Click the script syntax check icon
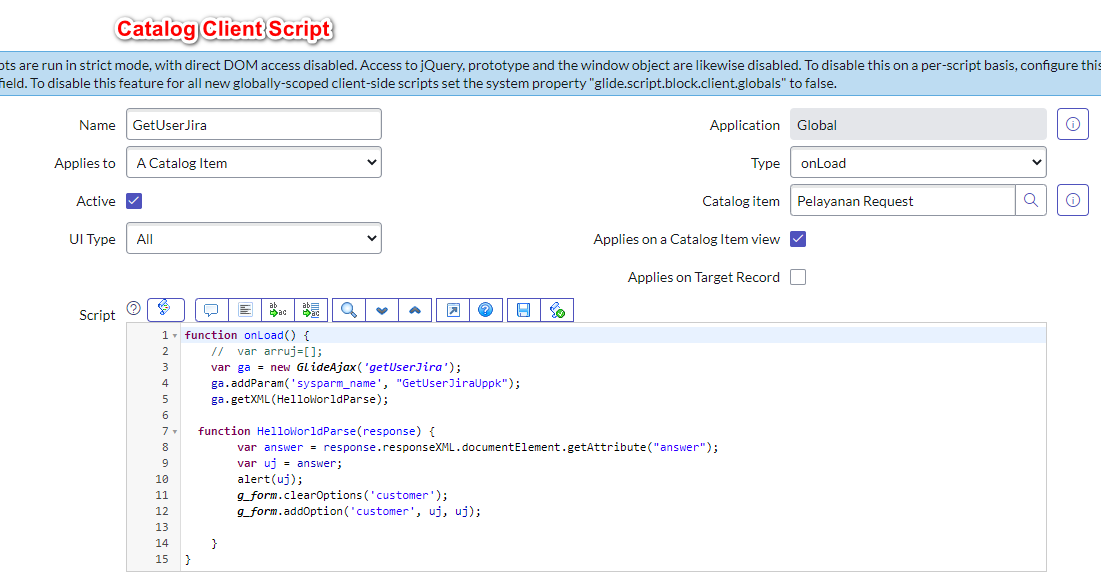 pyautogui.click(x=557, y=310)
